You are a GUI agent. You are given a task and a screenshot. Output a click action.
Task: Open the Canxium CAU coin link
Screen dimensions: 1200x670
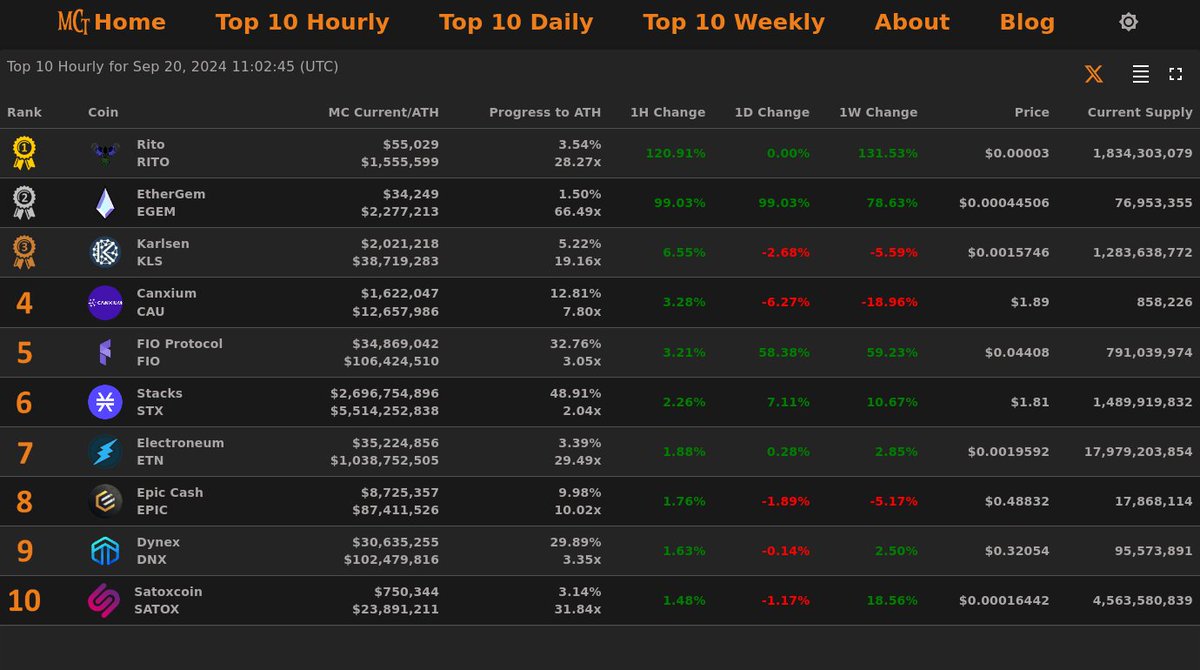pos(166,302)
